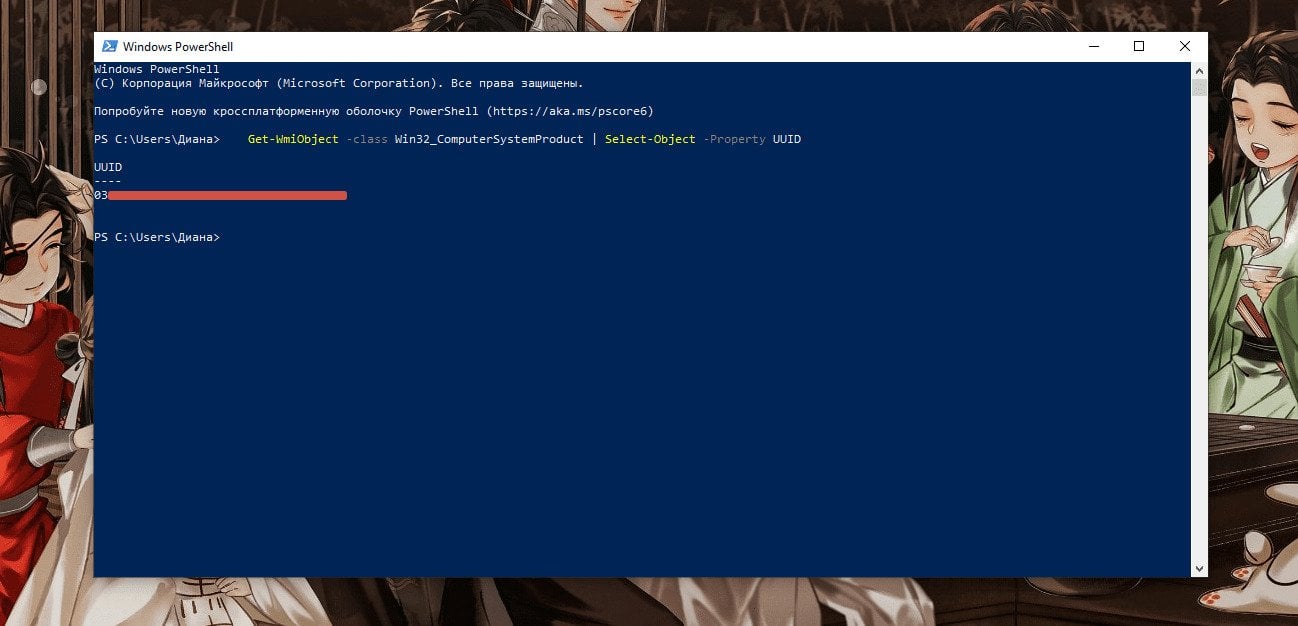Click the Select-Object cmdlet text
Screen dimensions: 1298x626
(650, 139)
